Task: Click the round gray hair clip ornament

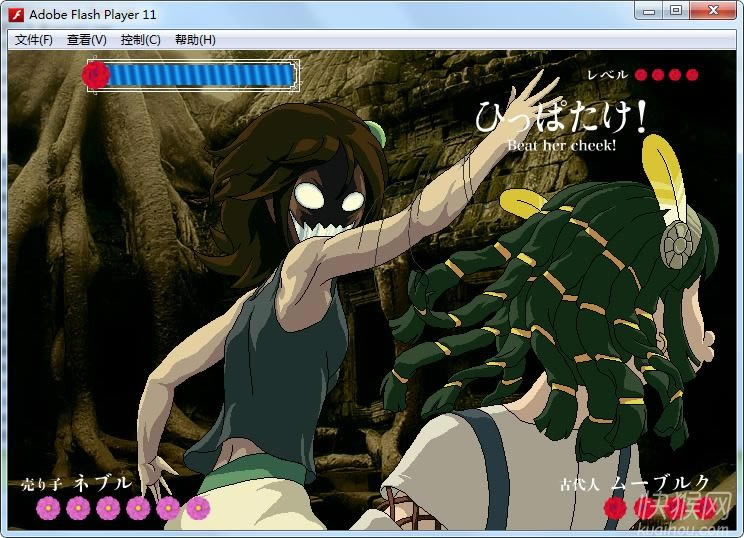Action: click(x=682, y=240)
